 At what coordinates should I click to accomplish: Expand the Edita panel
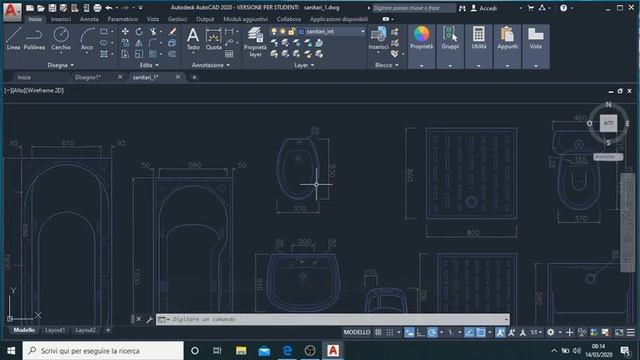149,65
